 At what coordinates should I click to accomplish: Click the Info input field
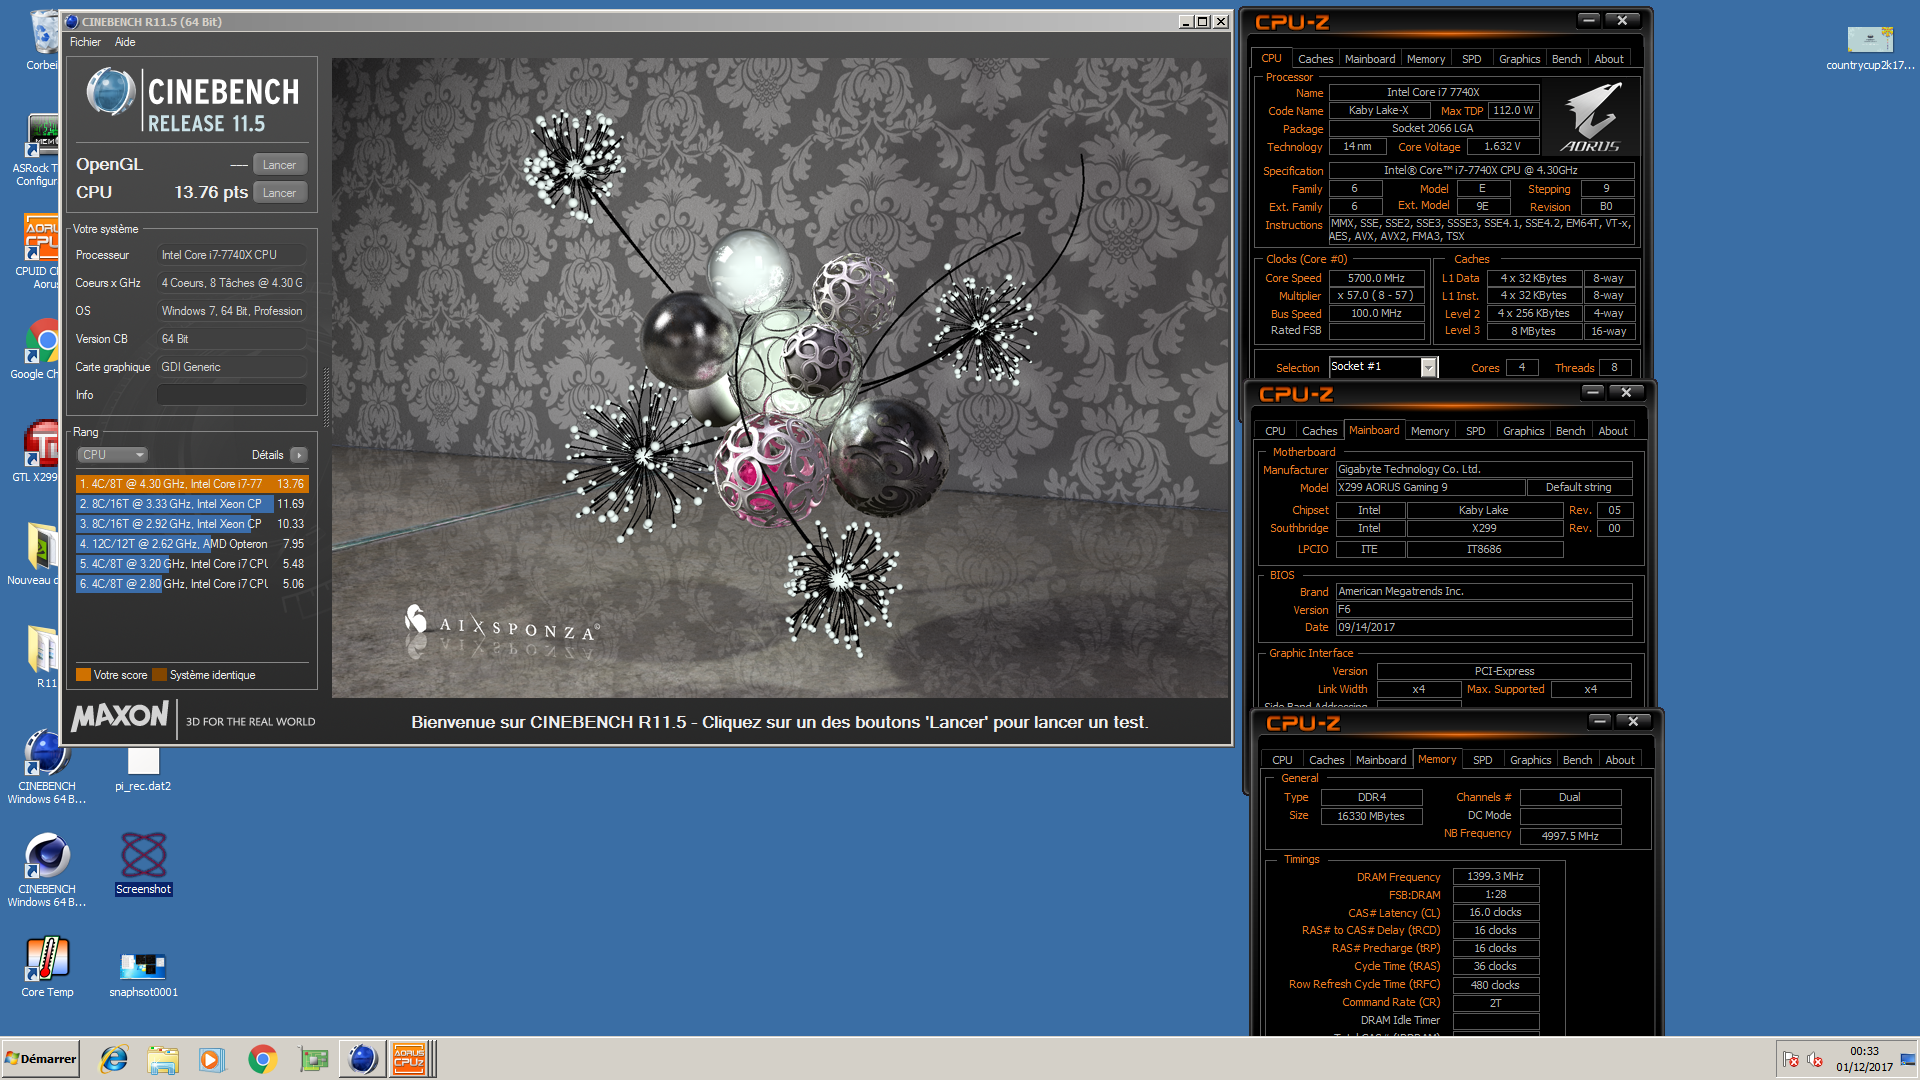pos(231,395)
